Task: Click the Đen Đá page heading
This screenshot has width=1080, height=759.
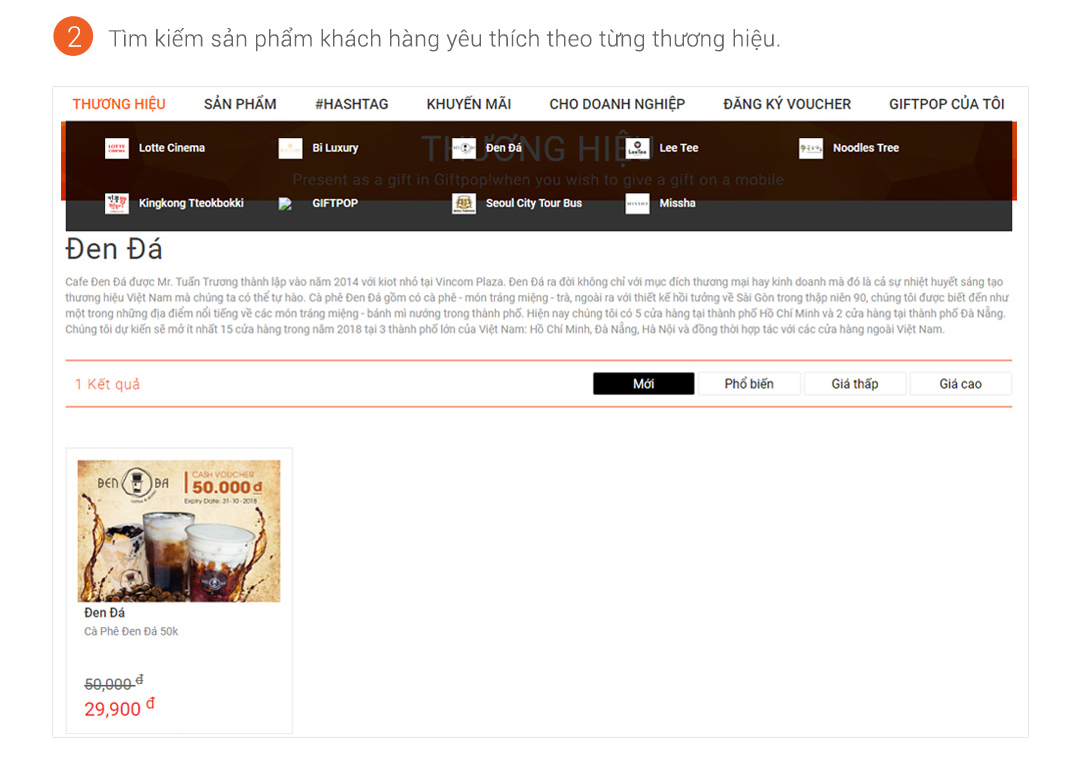Action: click(114, 249)
